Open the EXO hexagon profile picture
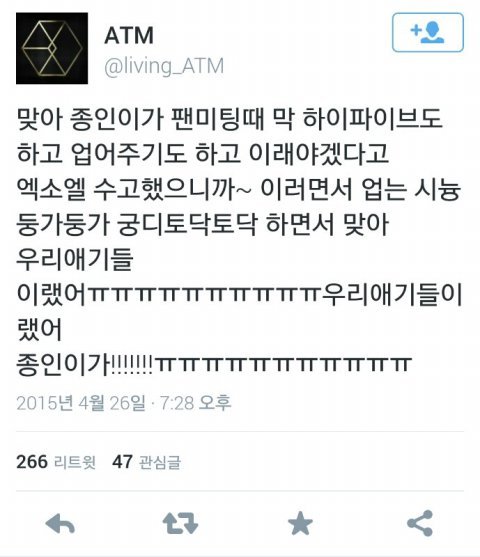The height and width of the screenshot is (557, 480). [x=52, y=48]
